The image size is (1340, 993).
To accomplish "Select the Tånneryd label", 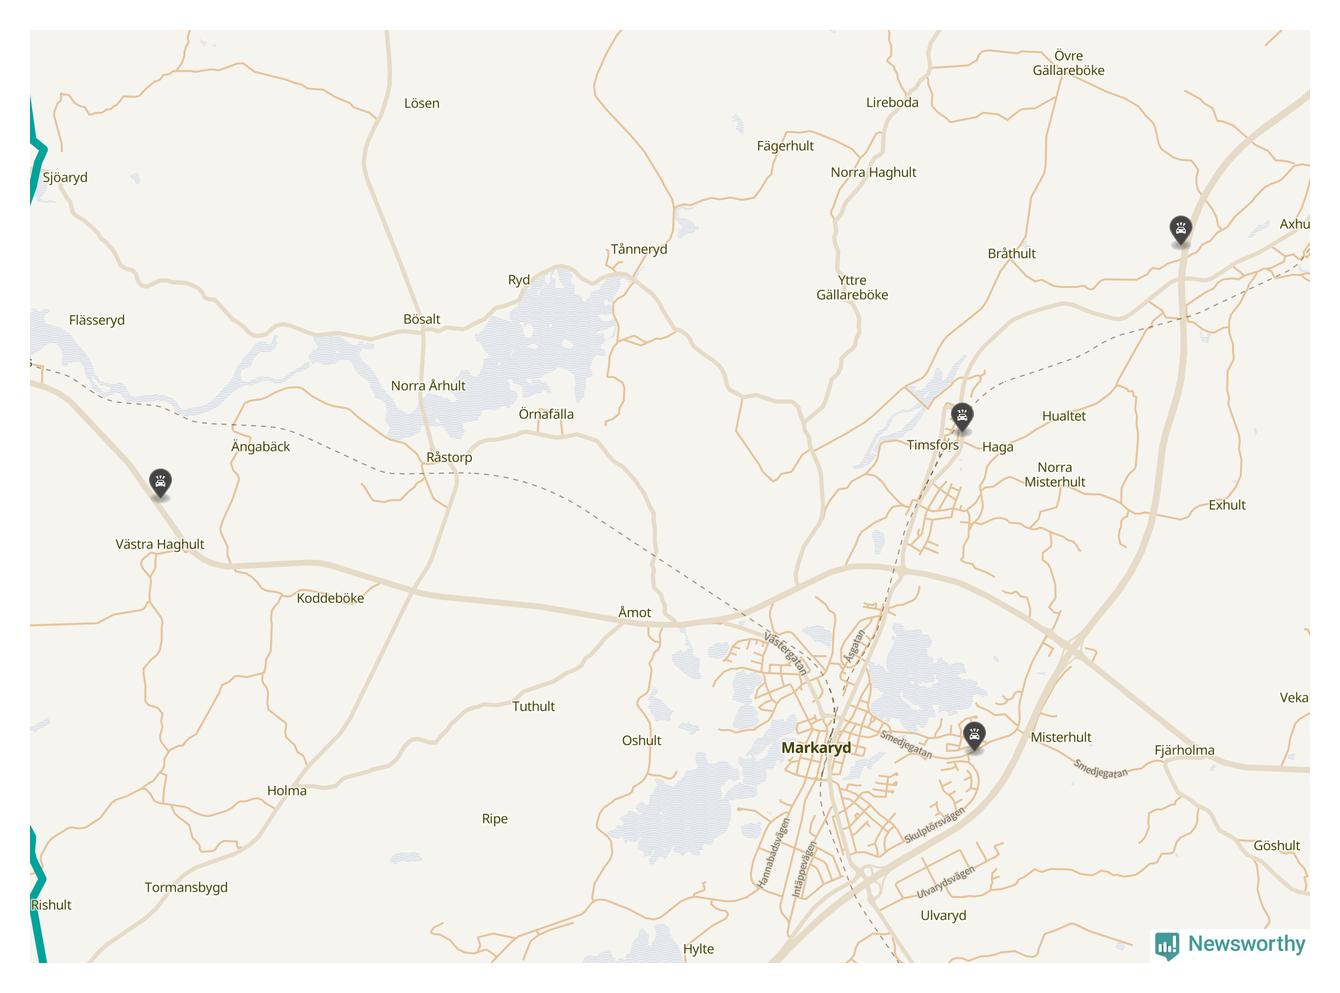I will 639,249.
